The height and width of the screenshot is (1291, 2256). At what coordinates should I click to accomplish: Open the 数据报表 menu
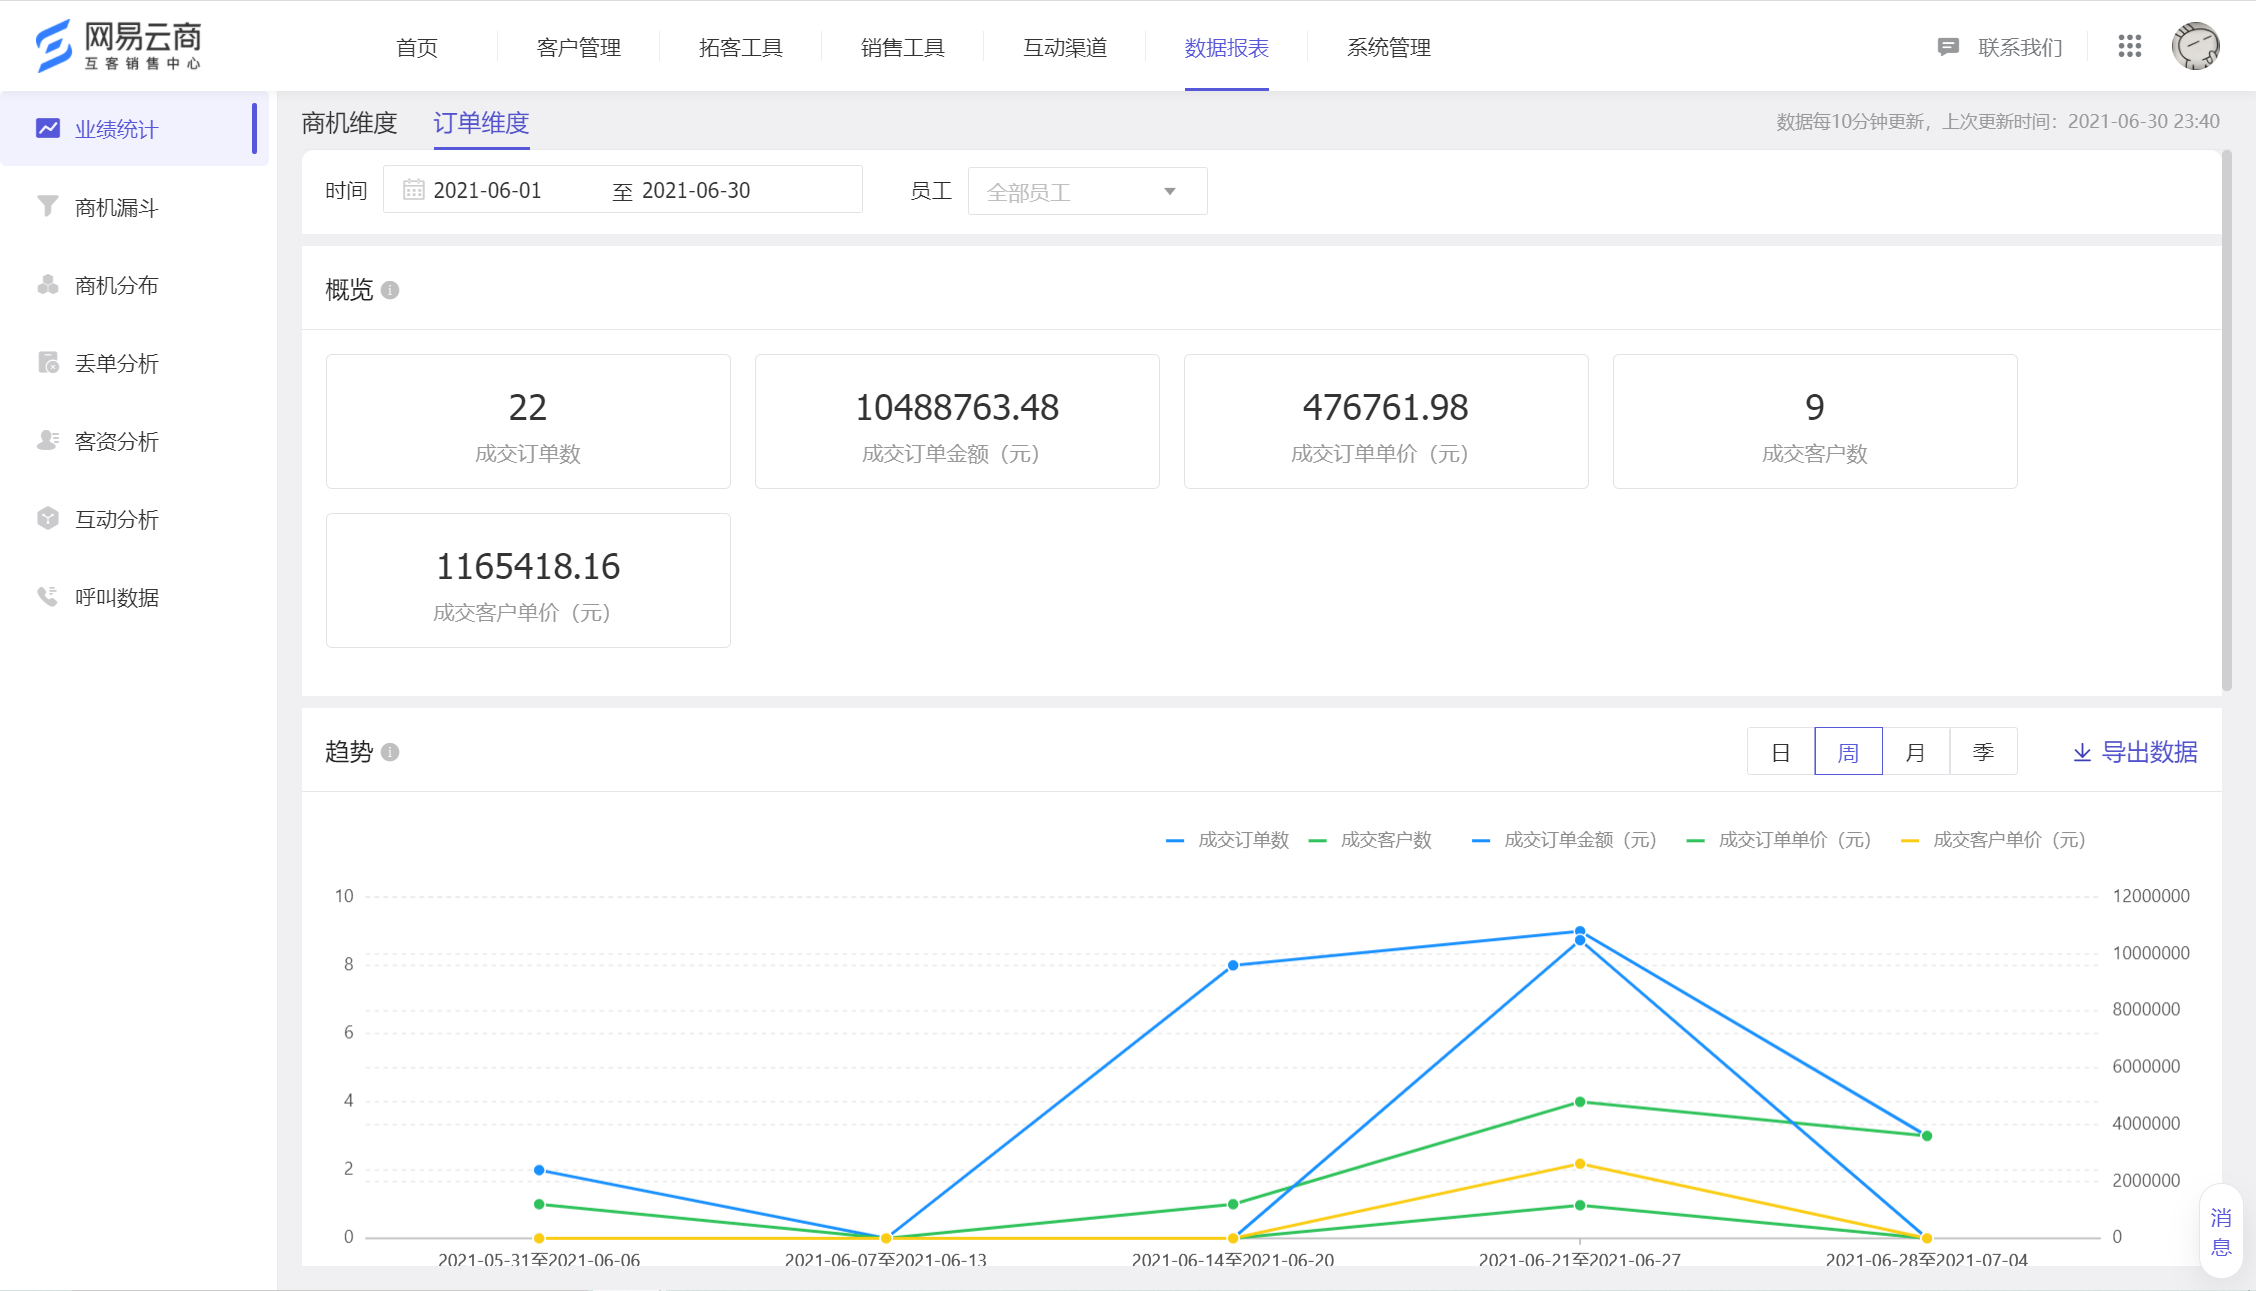[x=1226, y=47]
